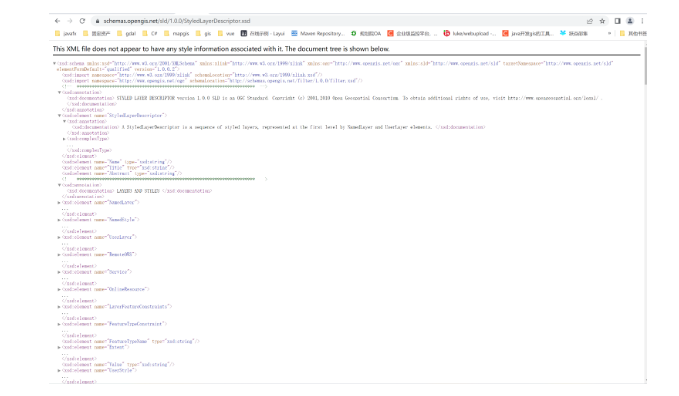Image resolution: width=679 pixels, height=396 pixels.
Task: Open the mapgis bookmark folder
Action: [176, 33]
